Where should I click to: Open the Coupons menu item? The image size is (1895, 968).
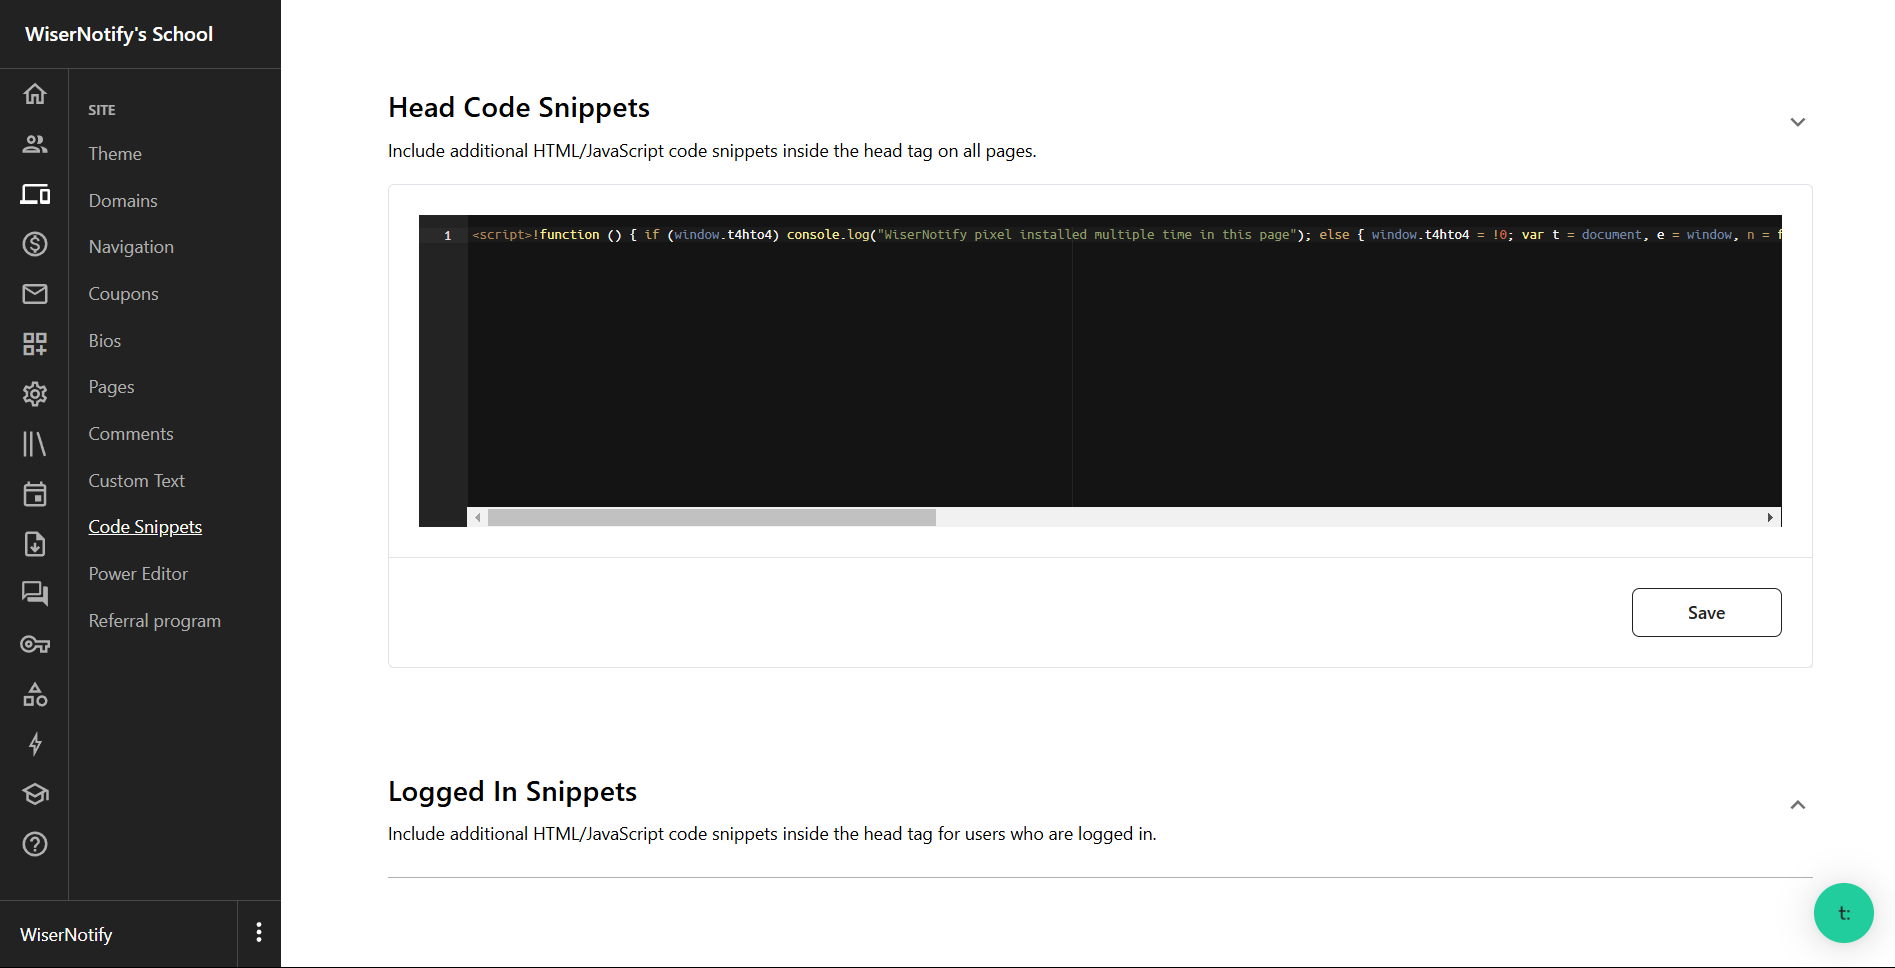[x=123, y=294]
